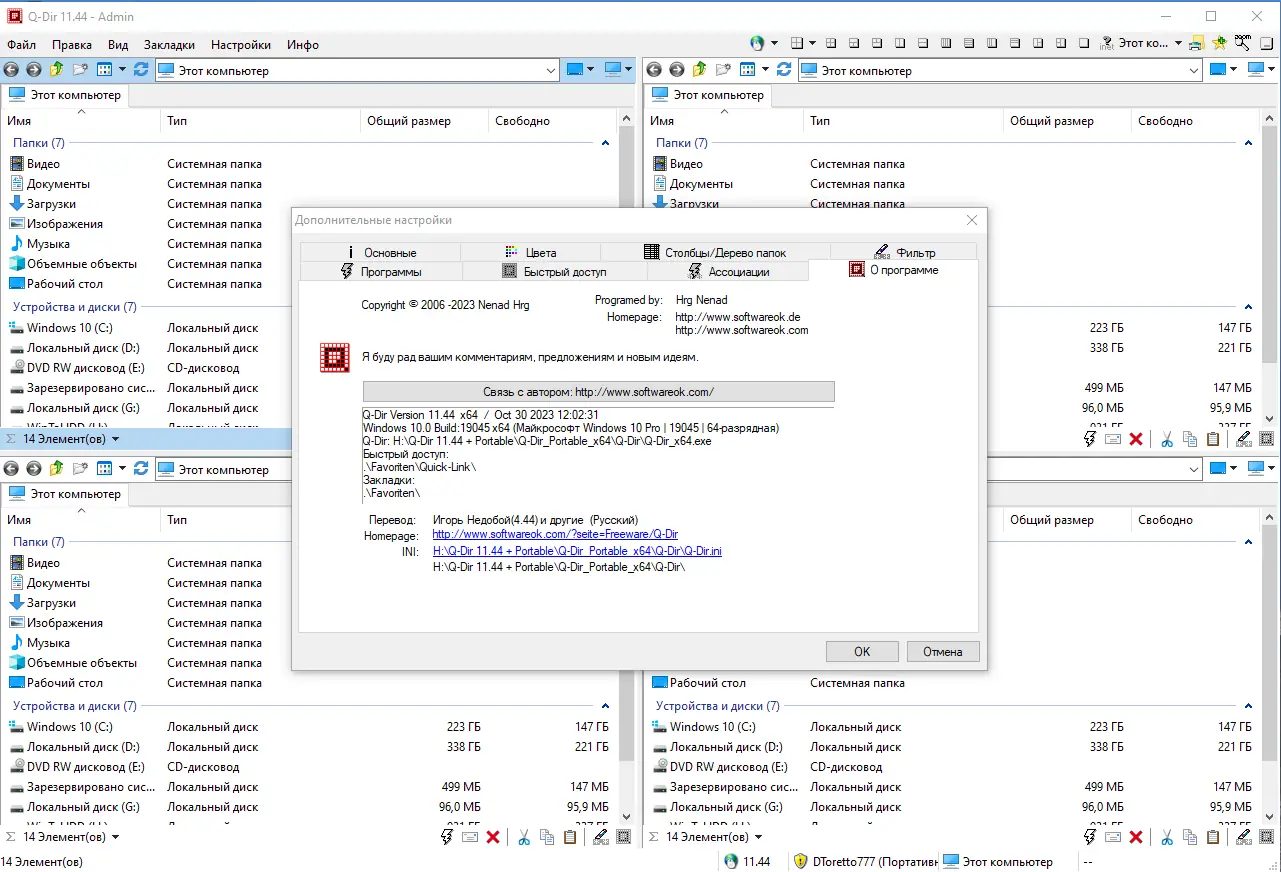Go up one level in top-left pane

click(x=57, y=70)
